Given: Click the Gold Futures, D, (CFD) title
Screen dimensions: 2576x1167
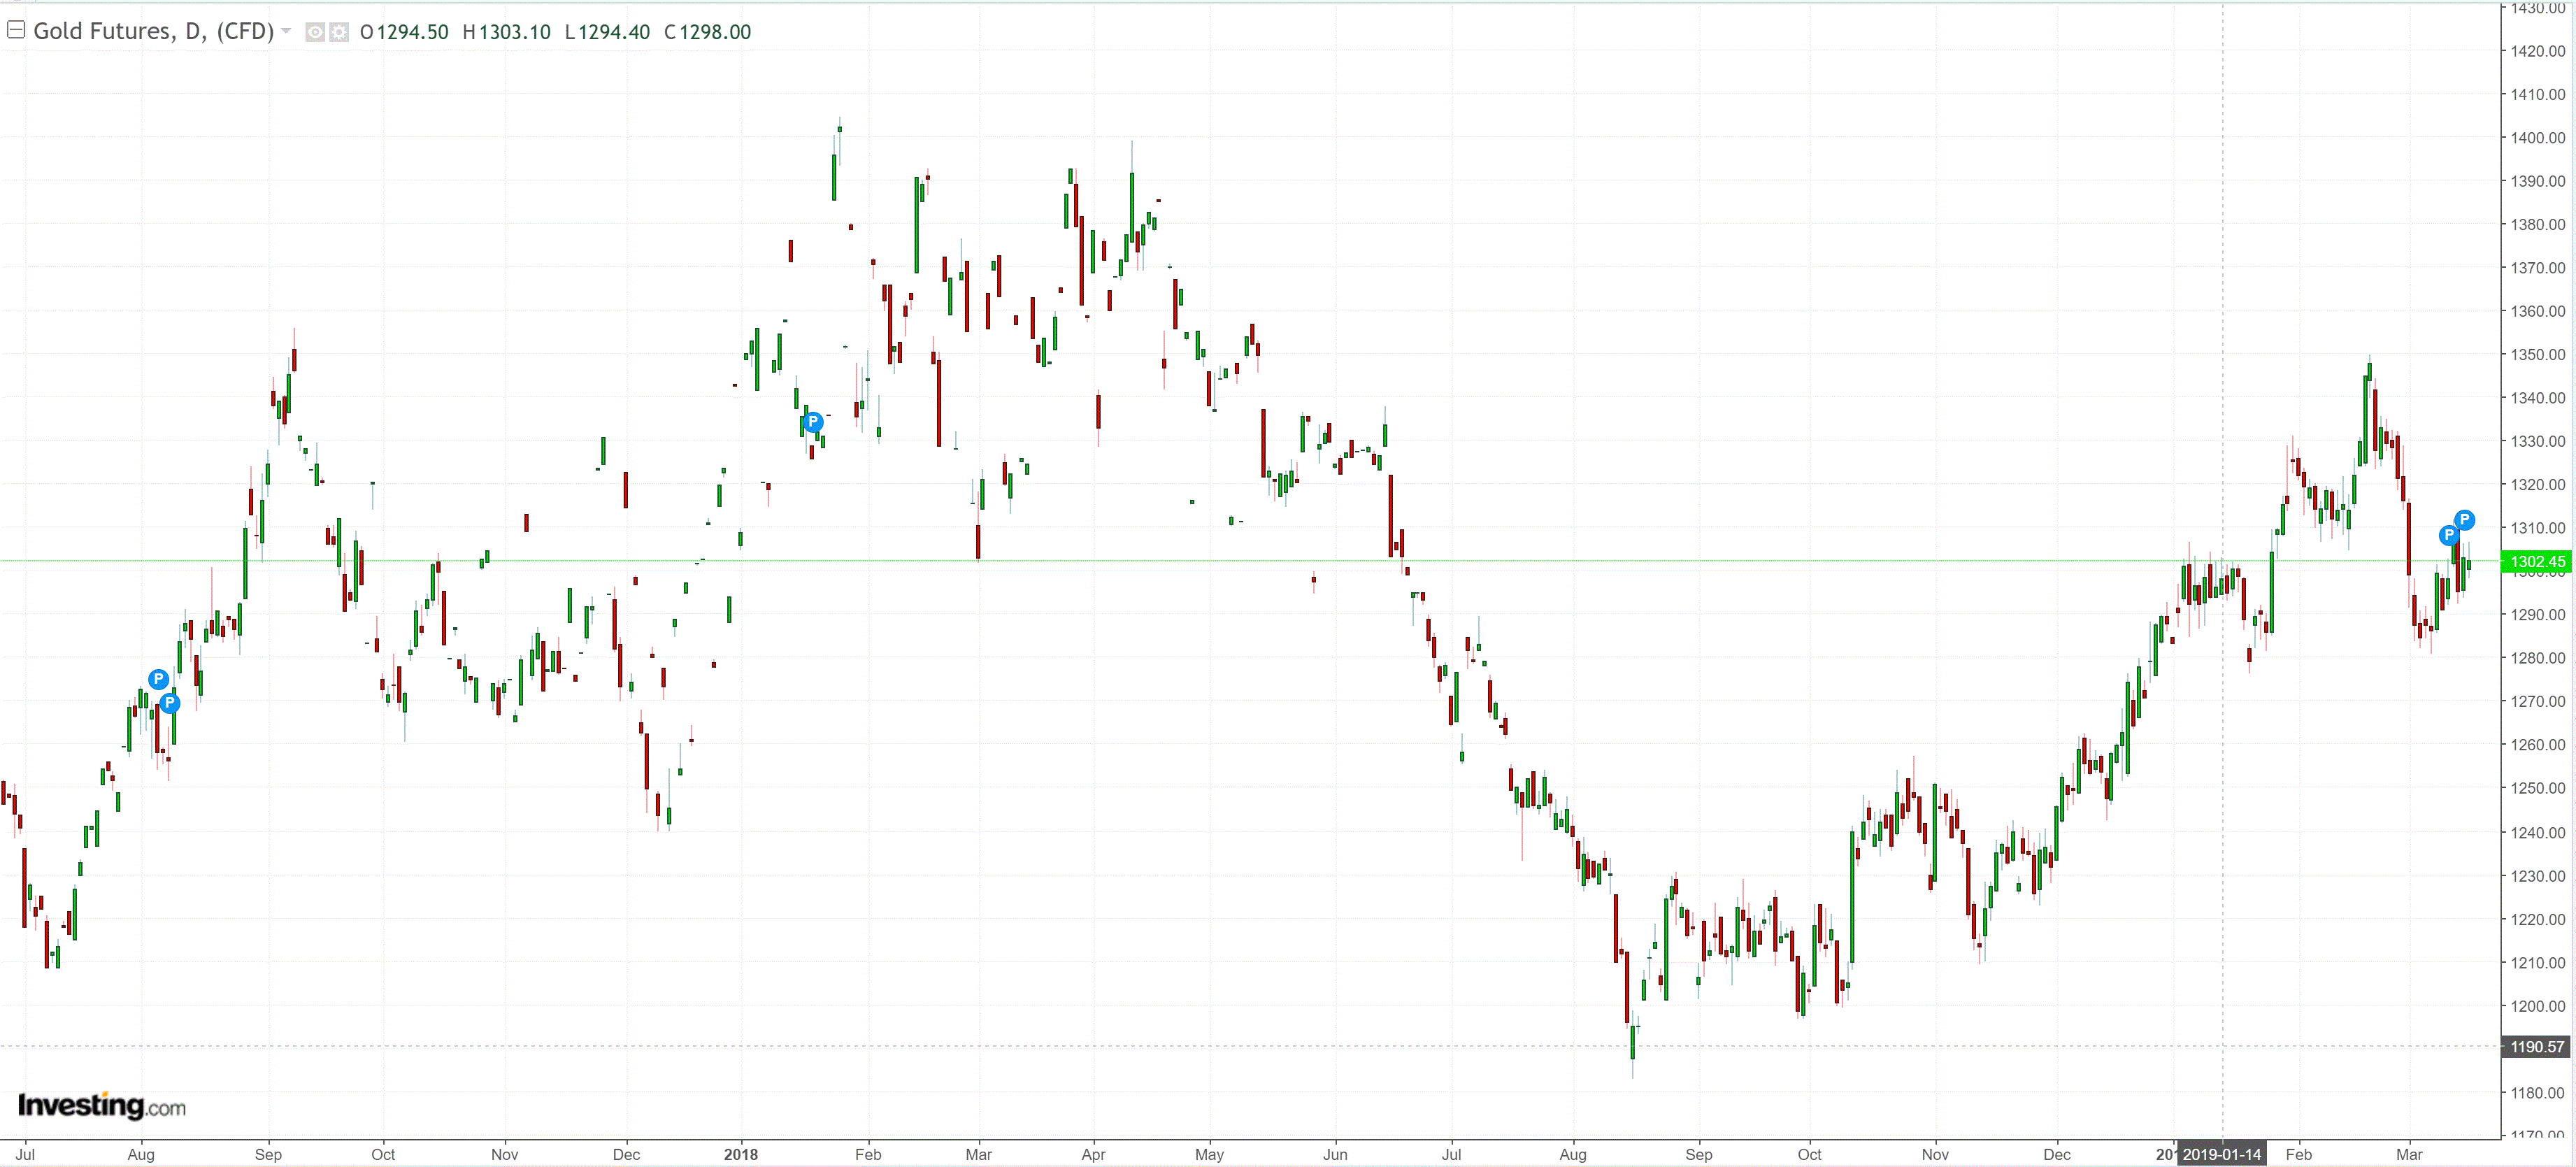Looking at the screenshot, I should (153, 31).
